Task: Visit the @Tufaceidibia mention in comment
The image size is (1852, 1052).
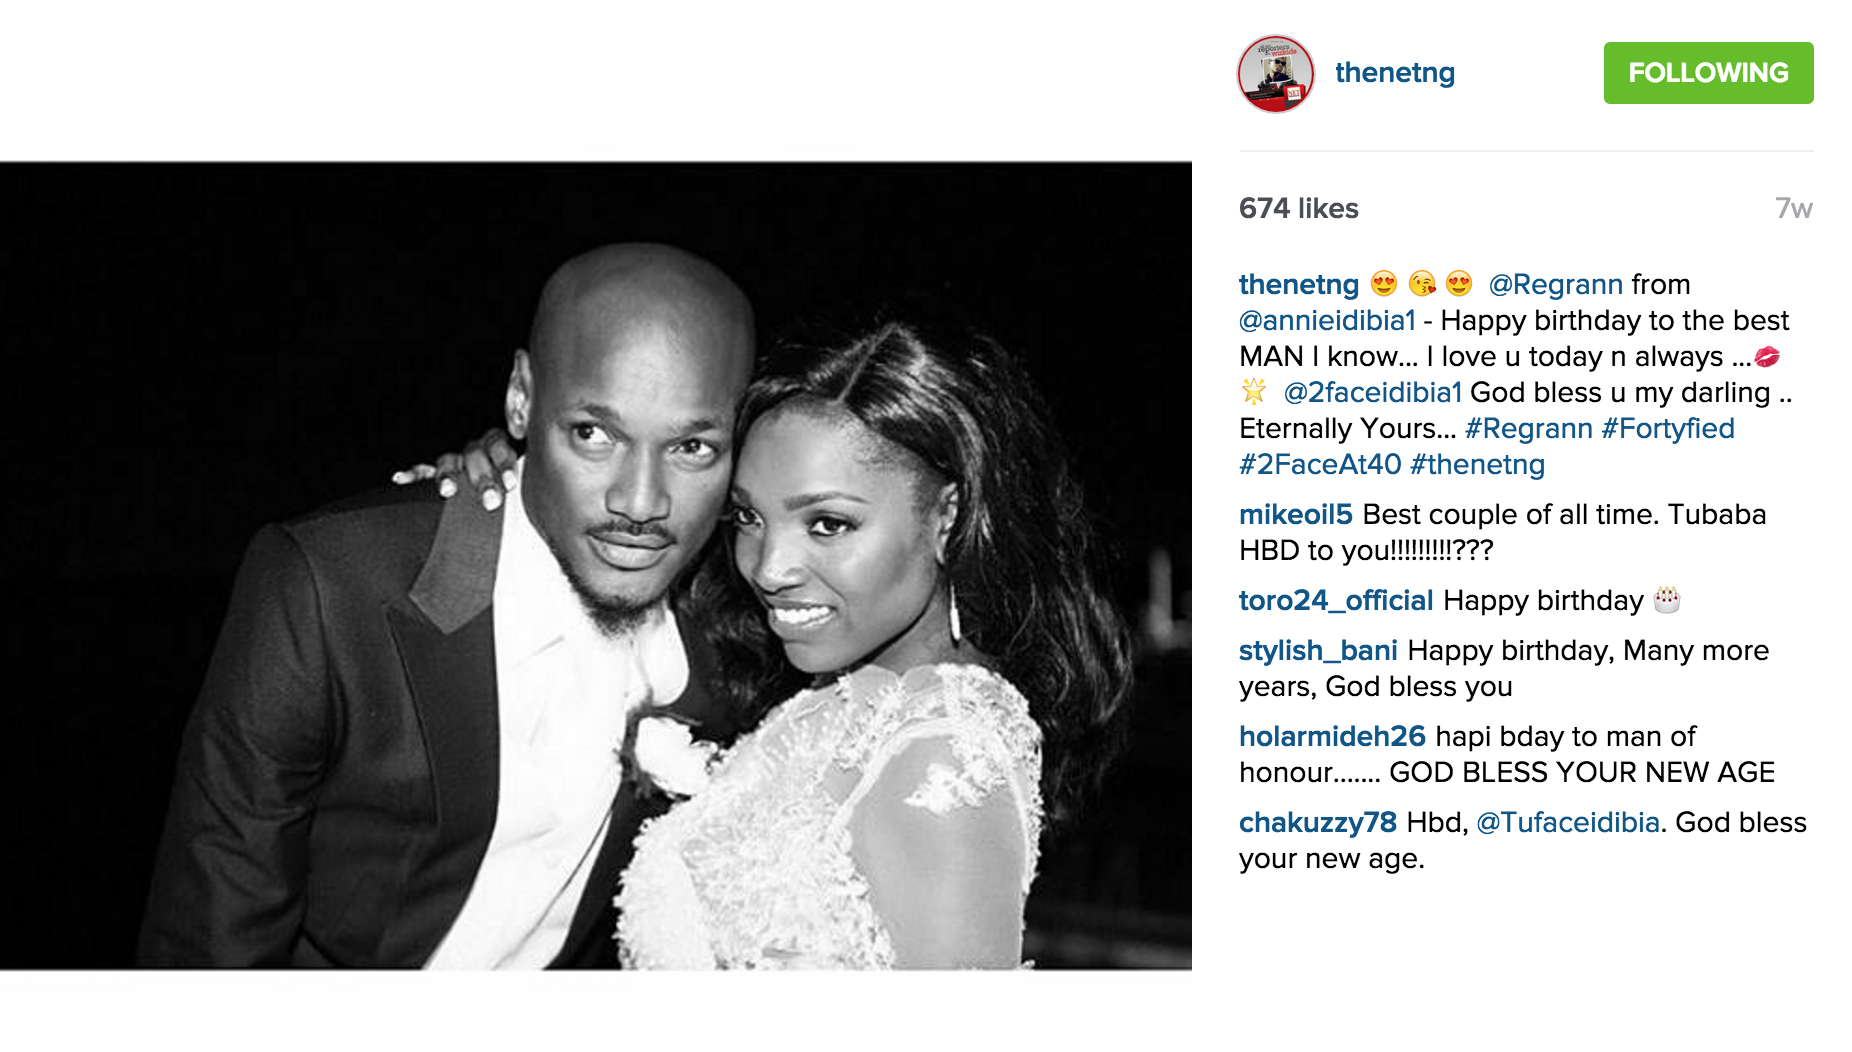Action: tap(1568, 822)
